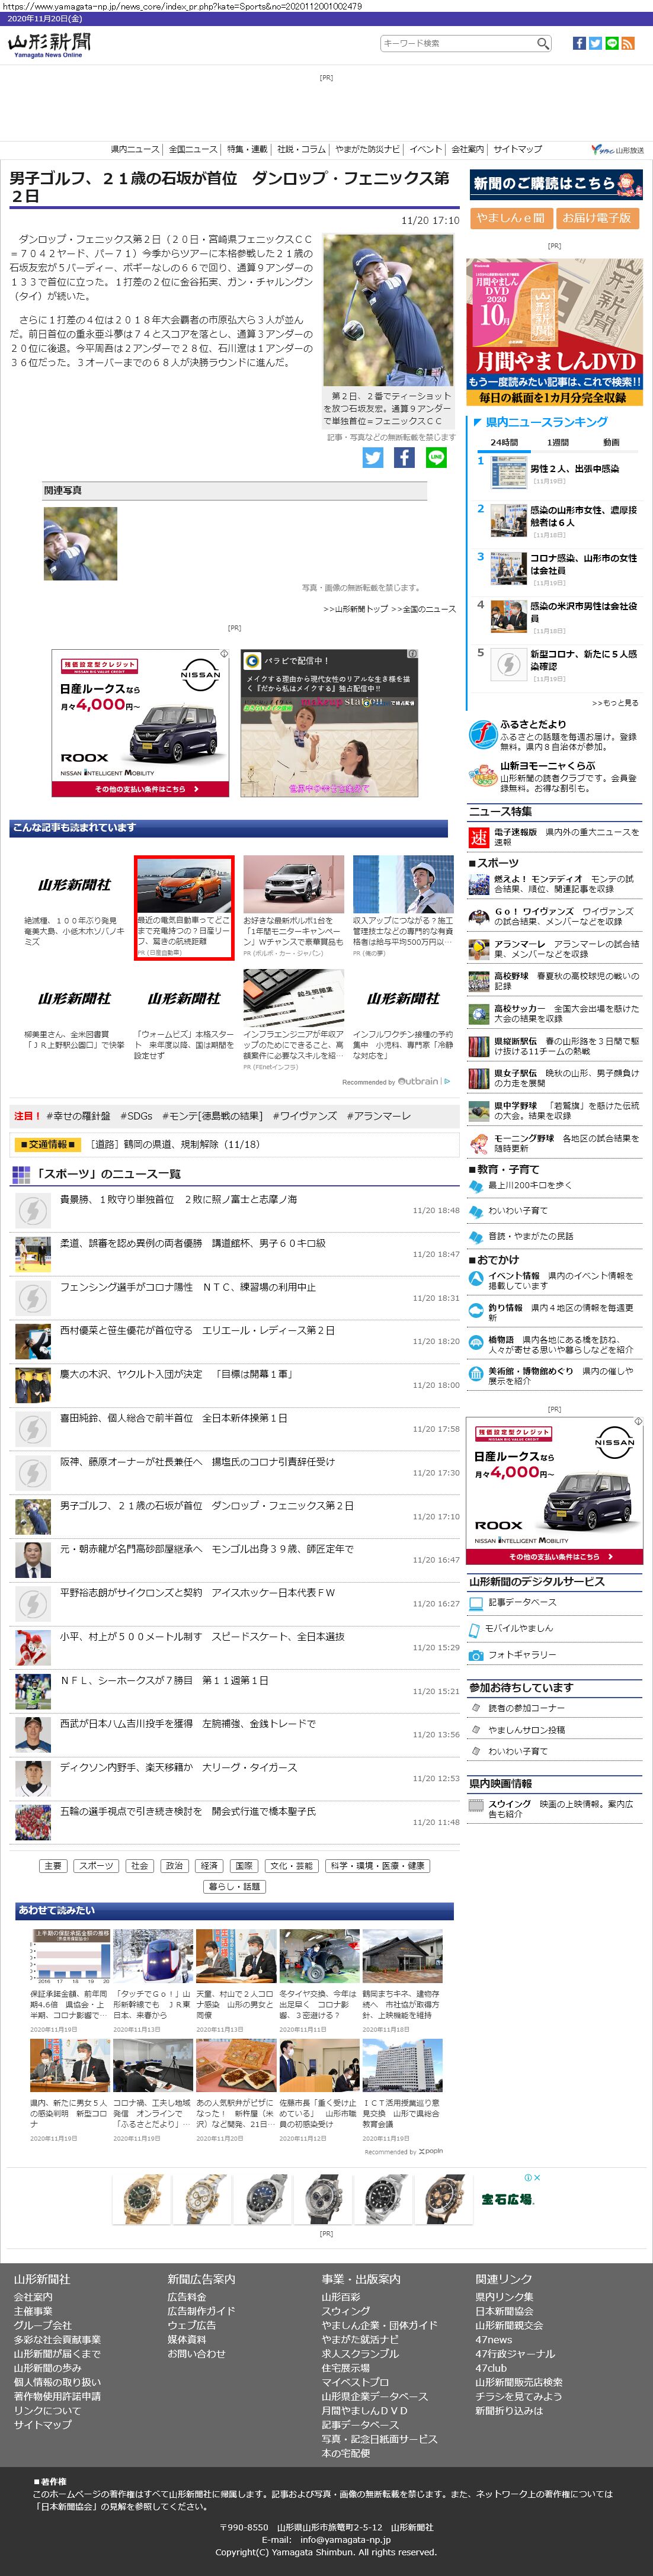
Task: Click the モンテディオ news icon
Action: point(479,884)
